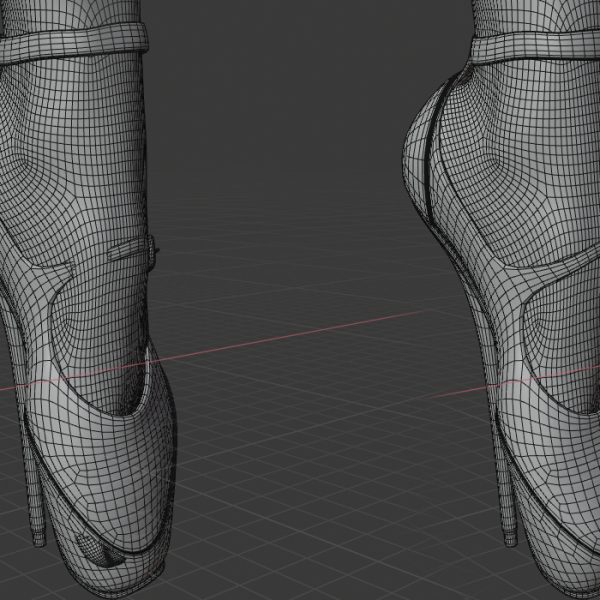This screenshot has height=600, width=600.
Task: Click the bottom tip of left stiletto heel
Action: (40, 542)
